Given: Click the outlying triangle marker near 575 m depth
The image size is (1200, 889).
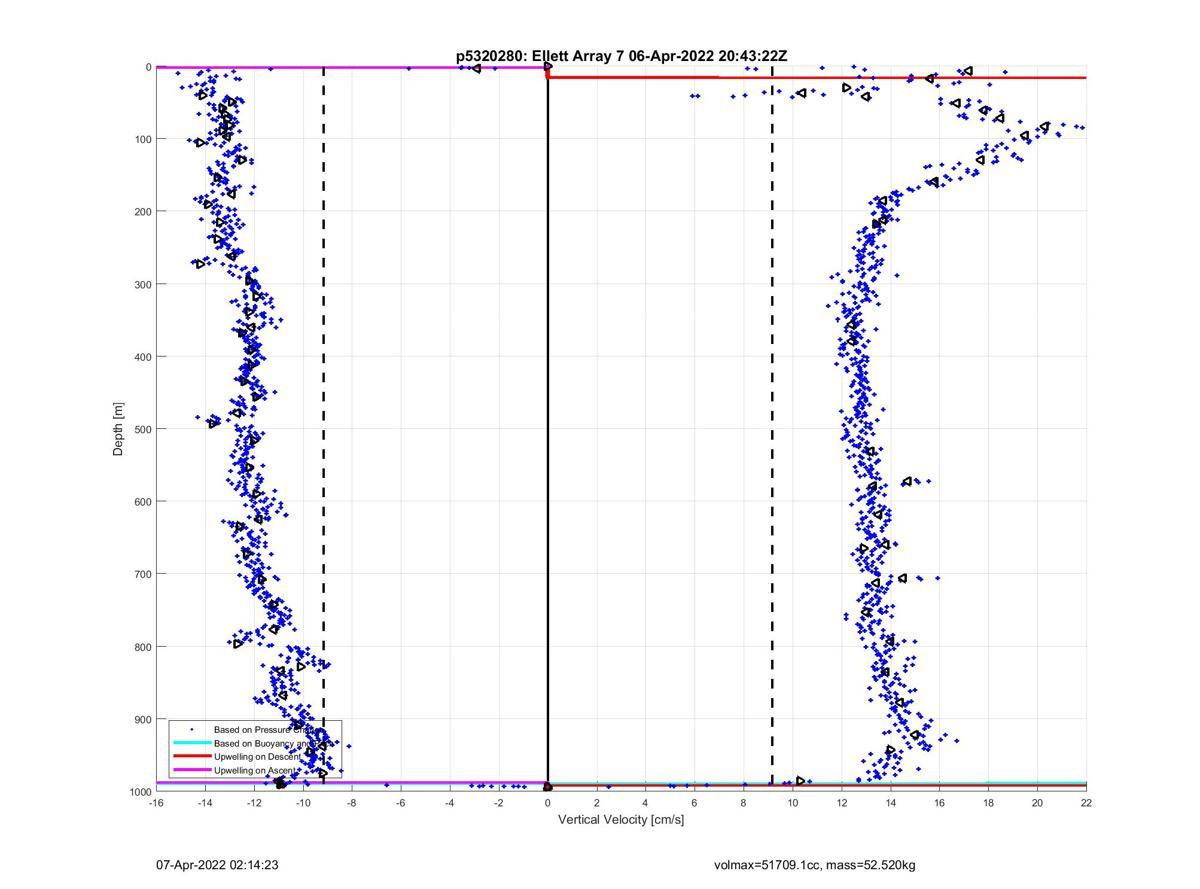Looking at the screenshot, I should point(907,482).
